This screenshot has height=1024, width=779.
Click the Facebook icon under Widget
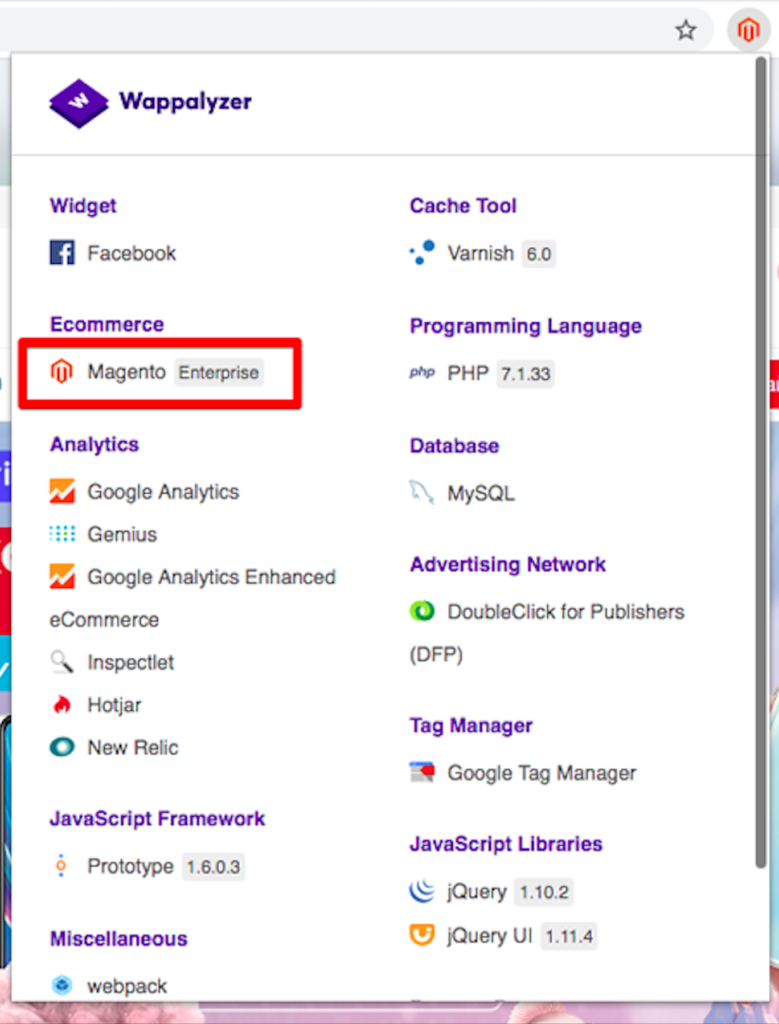[x=62, y=253]
